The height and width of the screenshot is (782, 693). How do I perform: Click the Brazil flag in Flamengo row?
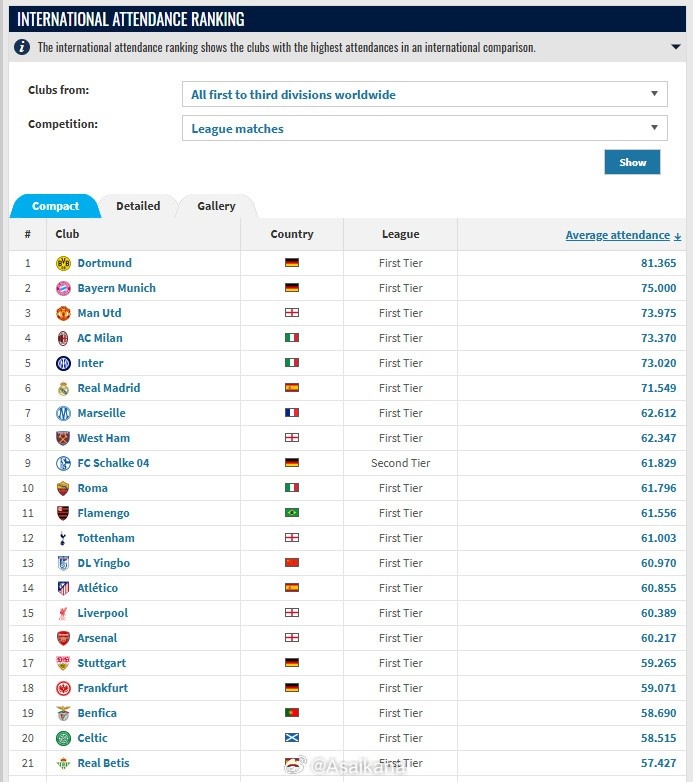click(292, 513)
